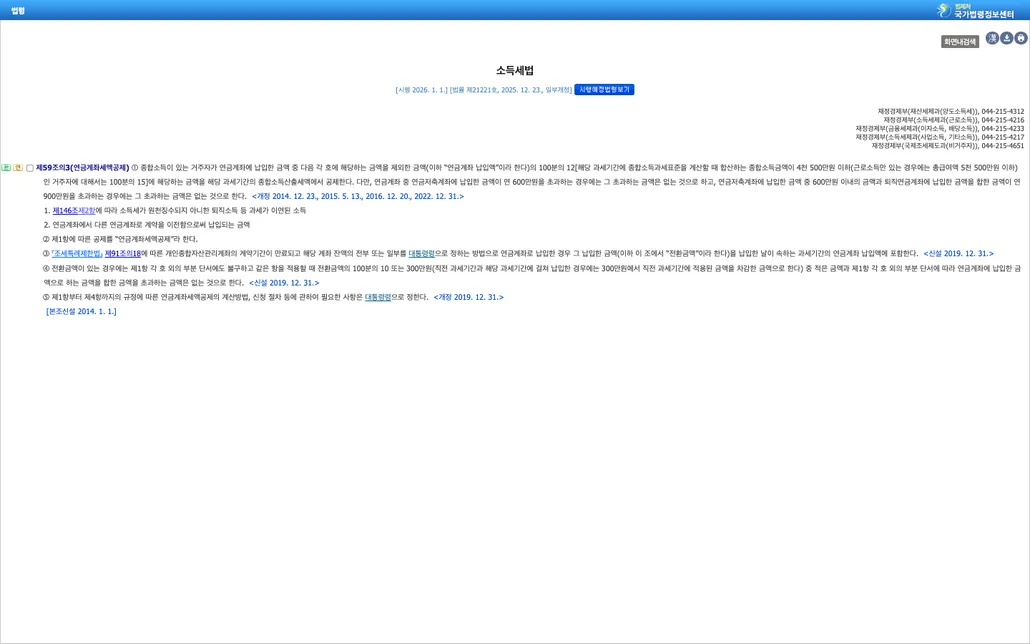Click the '<신설 2019. 12. 31.>' note in paragraph ④
The width and height of the screenshot is (1030, 644).
pos(284,283)
